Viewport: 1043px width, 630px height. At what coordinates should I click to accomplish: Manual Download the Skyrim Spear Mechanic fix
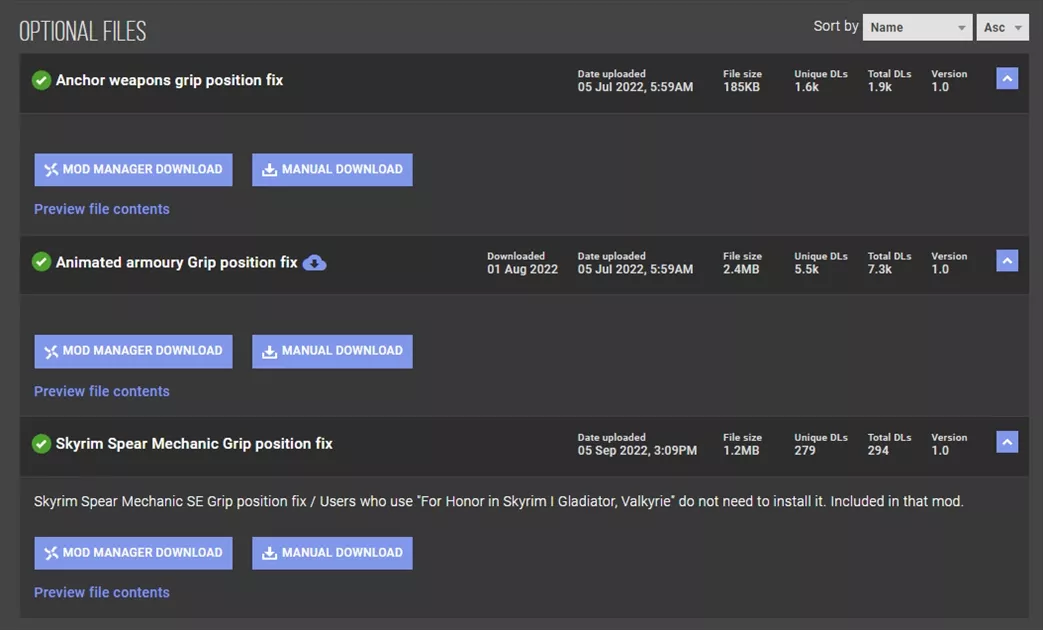pyautogui.click(x=332, y=553)
